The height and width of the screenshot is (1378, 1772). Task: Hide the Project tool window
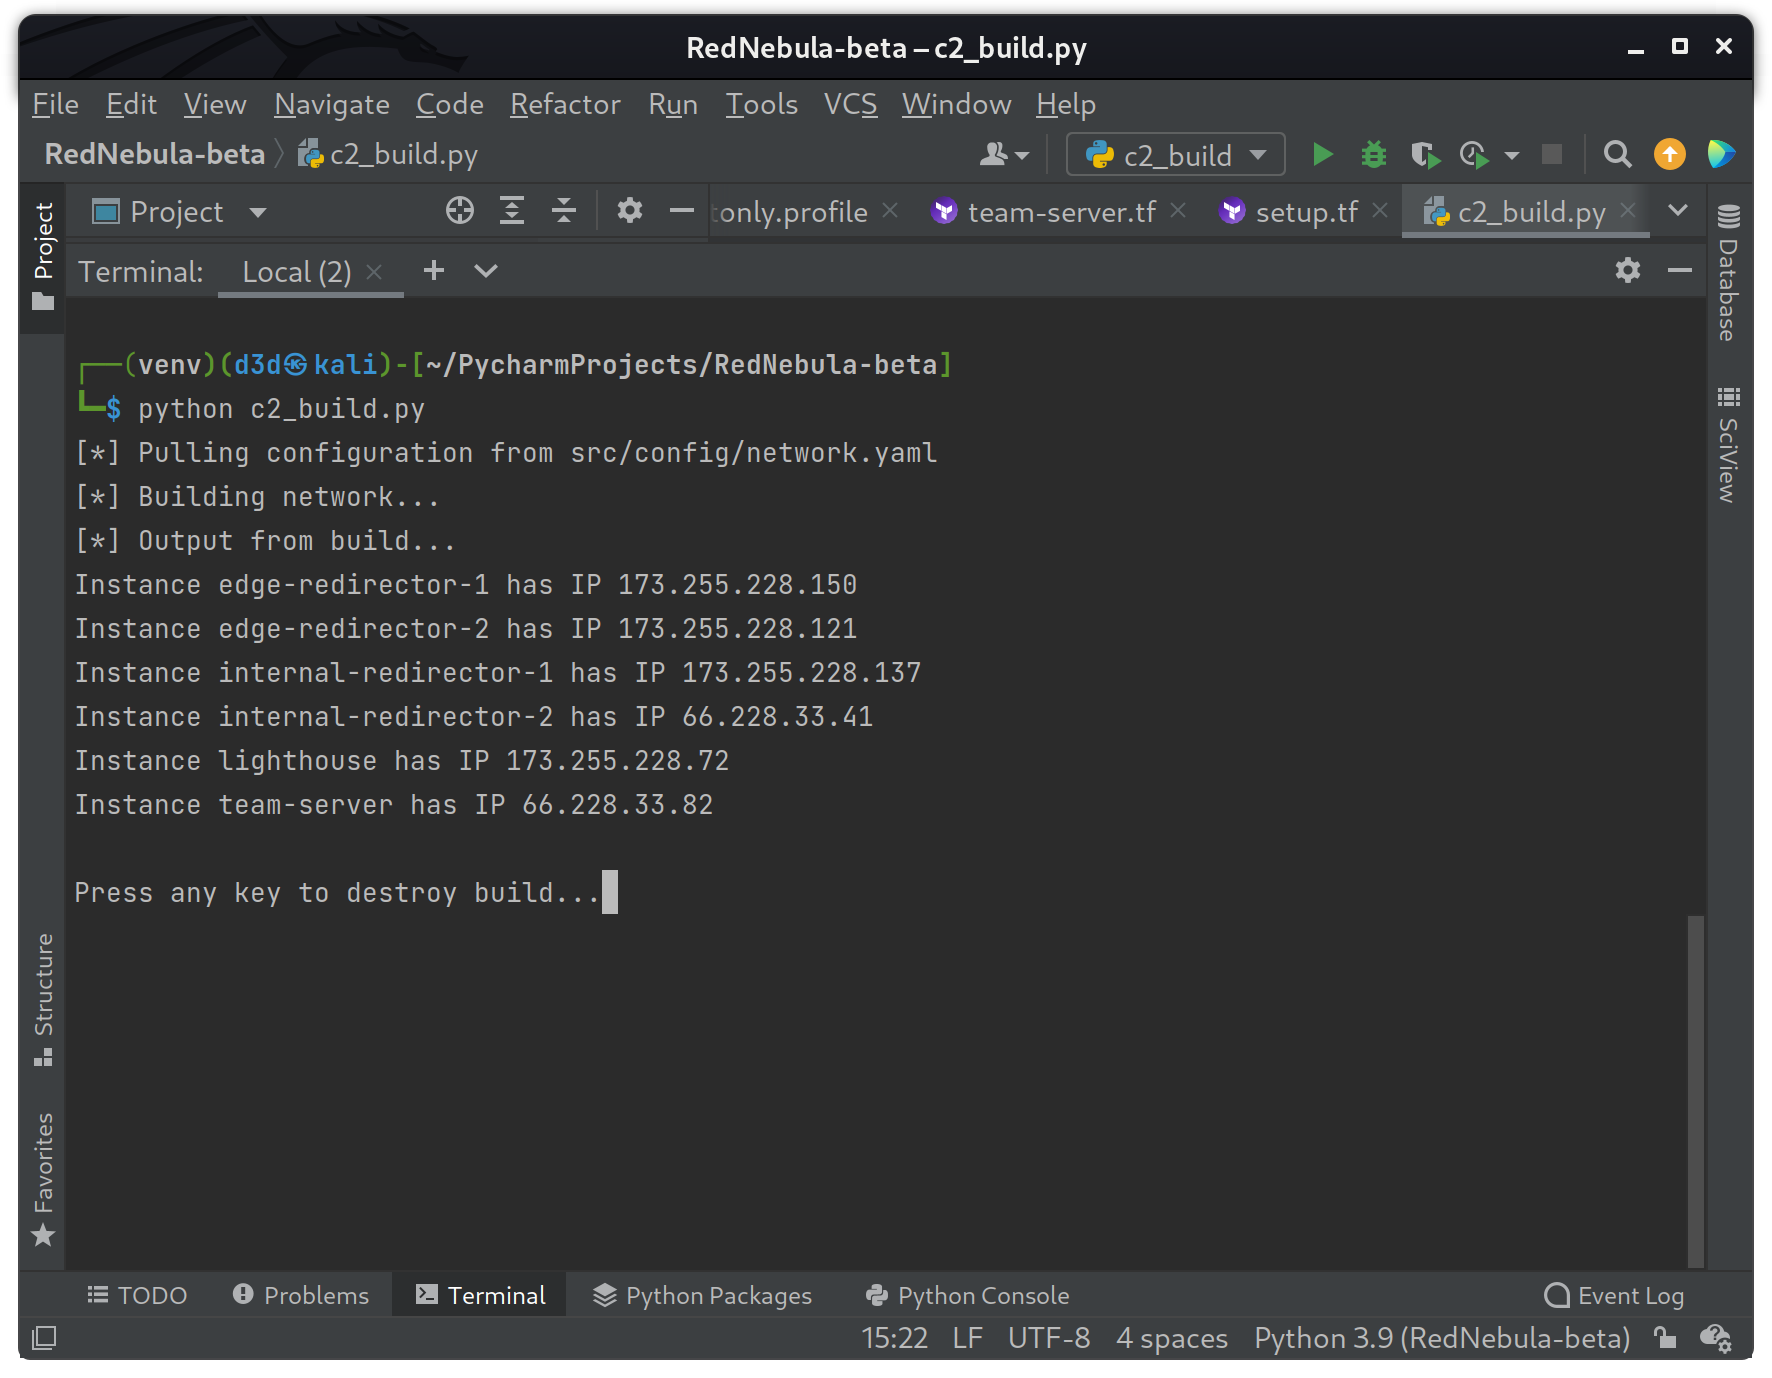(682, 211)
